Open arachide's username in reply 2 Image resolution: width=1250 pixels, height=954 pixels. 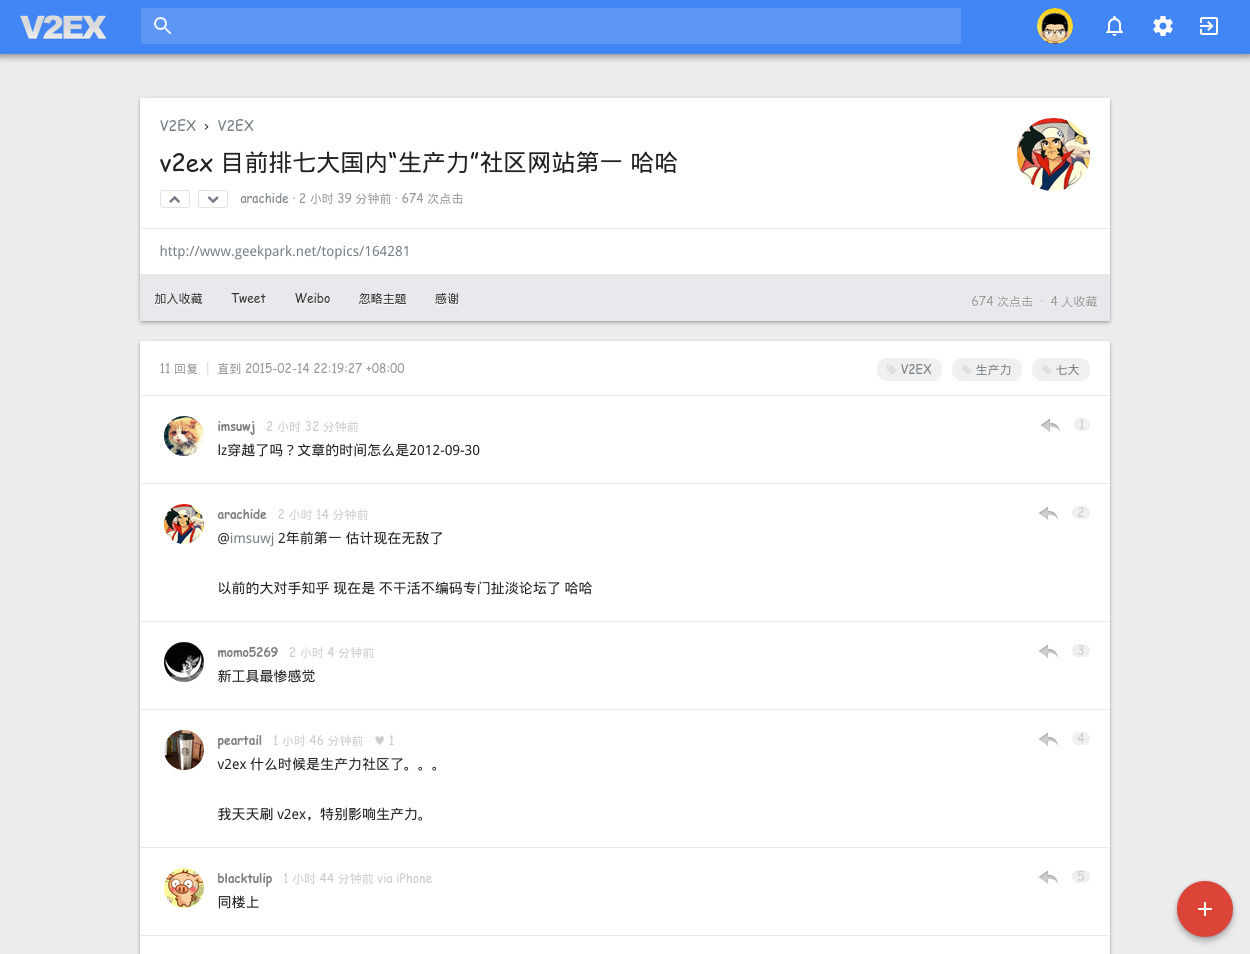pos(242,515)
